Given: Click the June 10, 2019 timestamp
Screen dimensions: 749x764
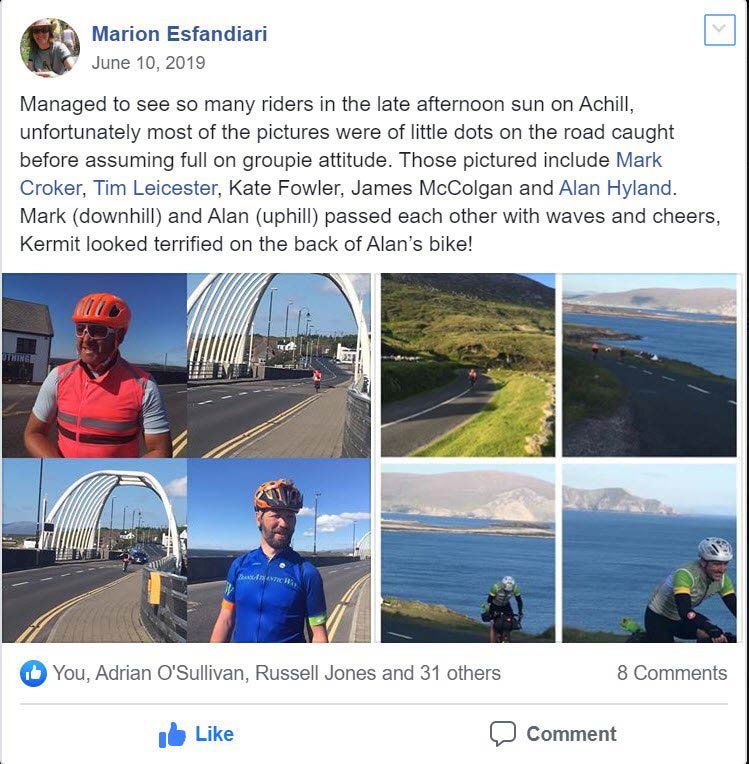Looking at the screenshot, I should (148, 63).
